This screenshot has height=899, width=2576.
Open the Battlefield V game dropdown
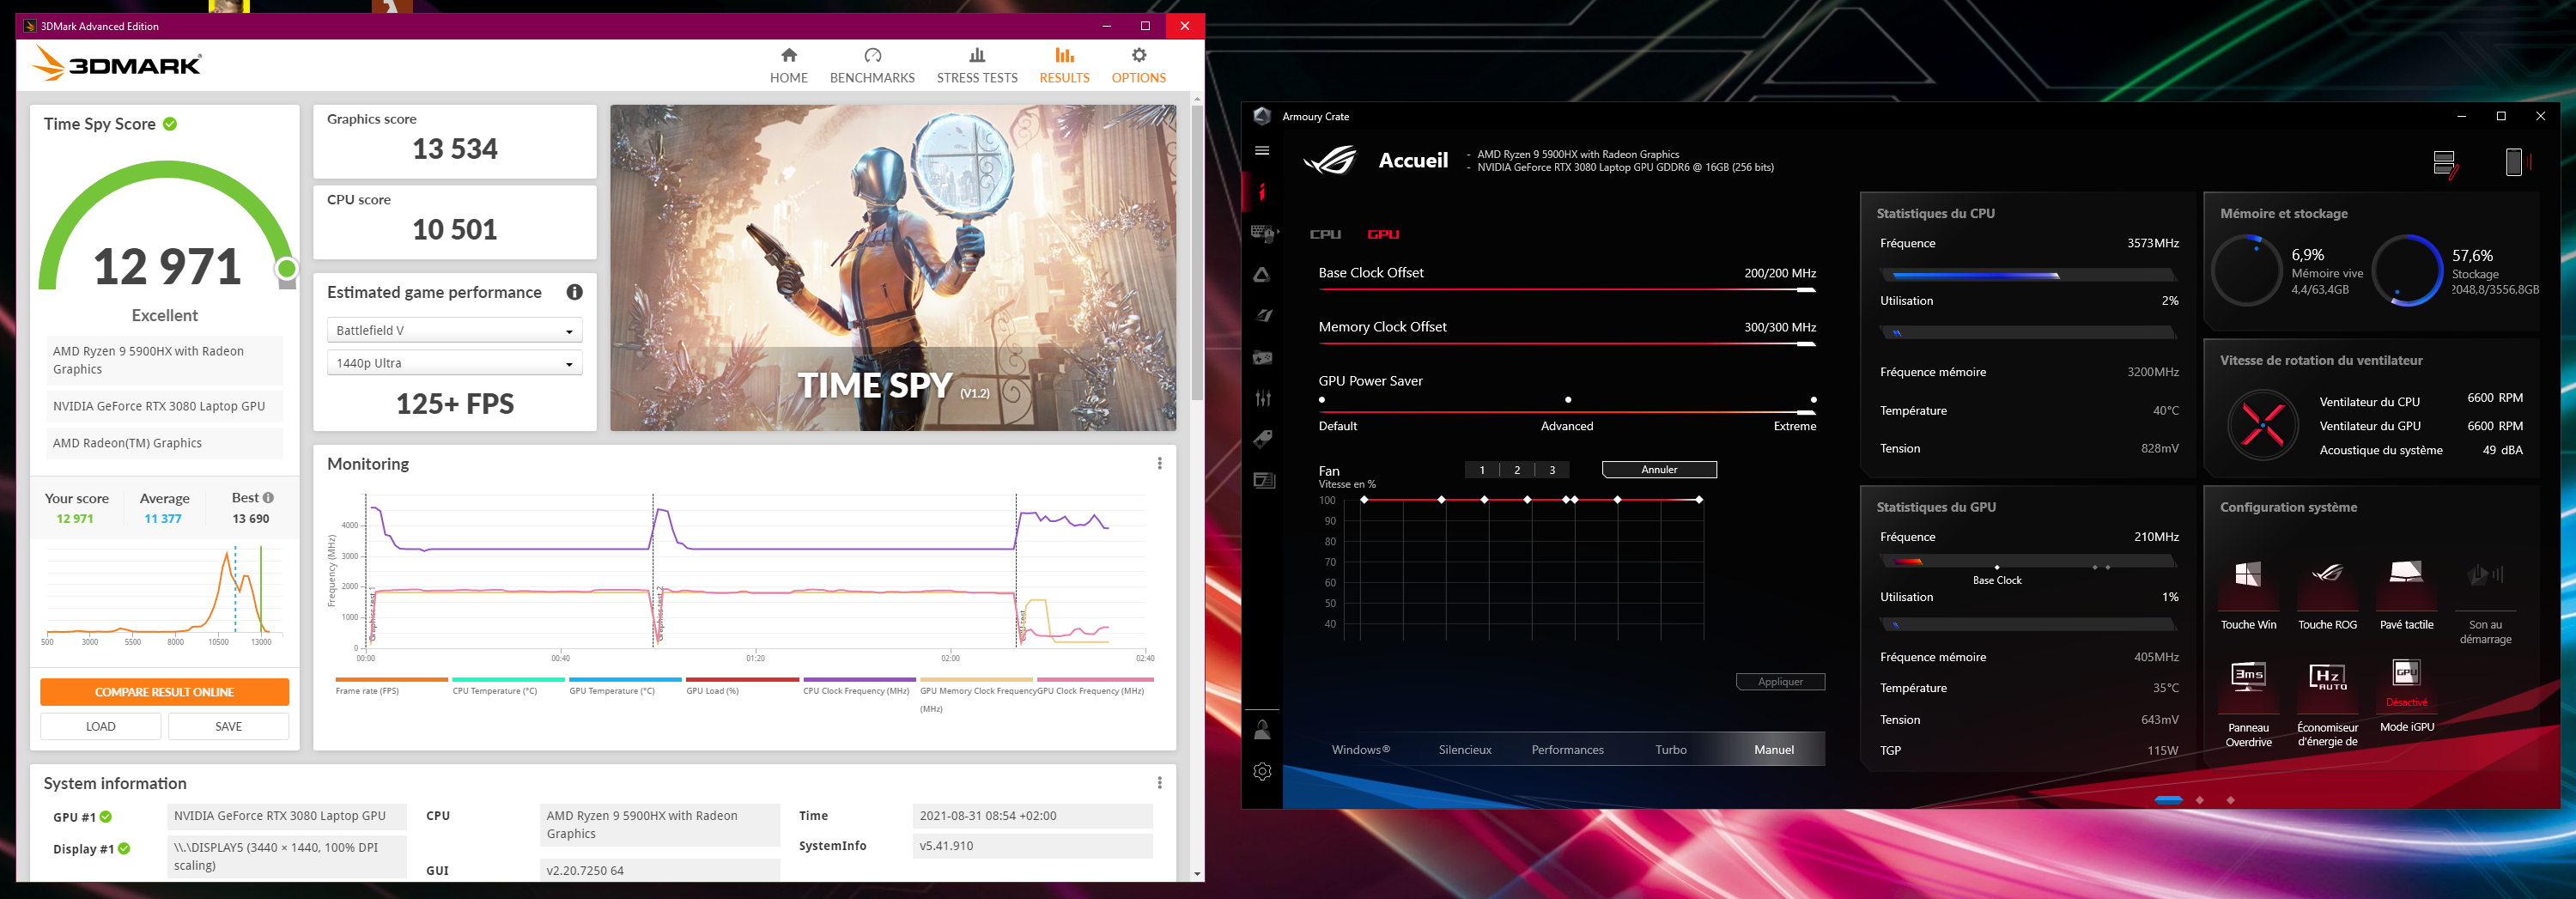coord(454,330)
